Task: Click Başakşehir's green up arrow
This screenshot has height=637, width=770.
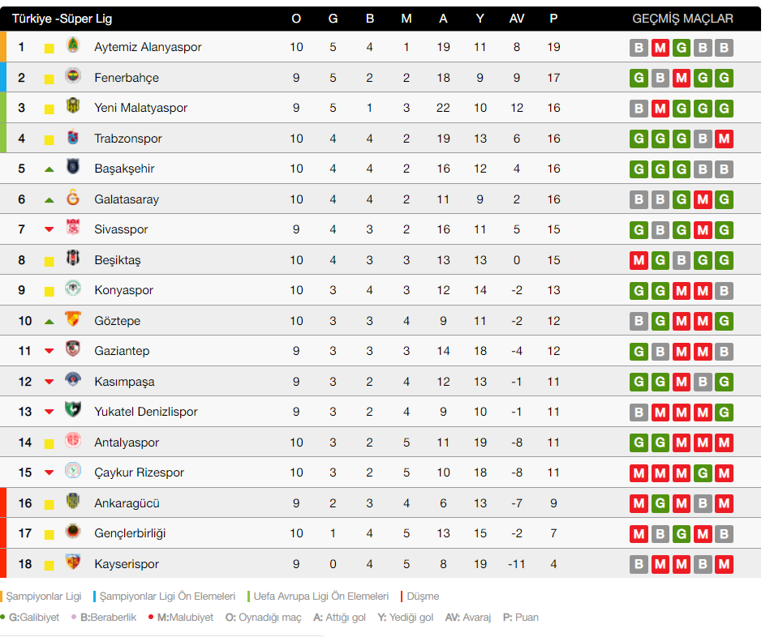Action: coord(49,169)
